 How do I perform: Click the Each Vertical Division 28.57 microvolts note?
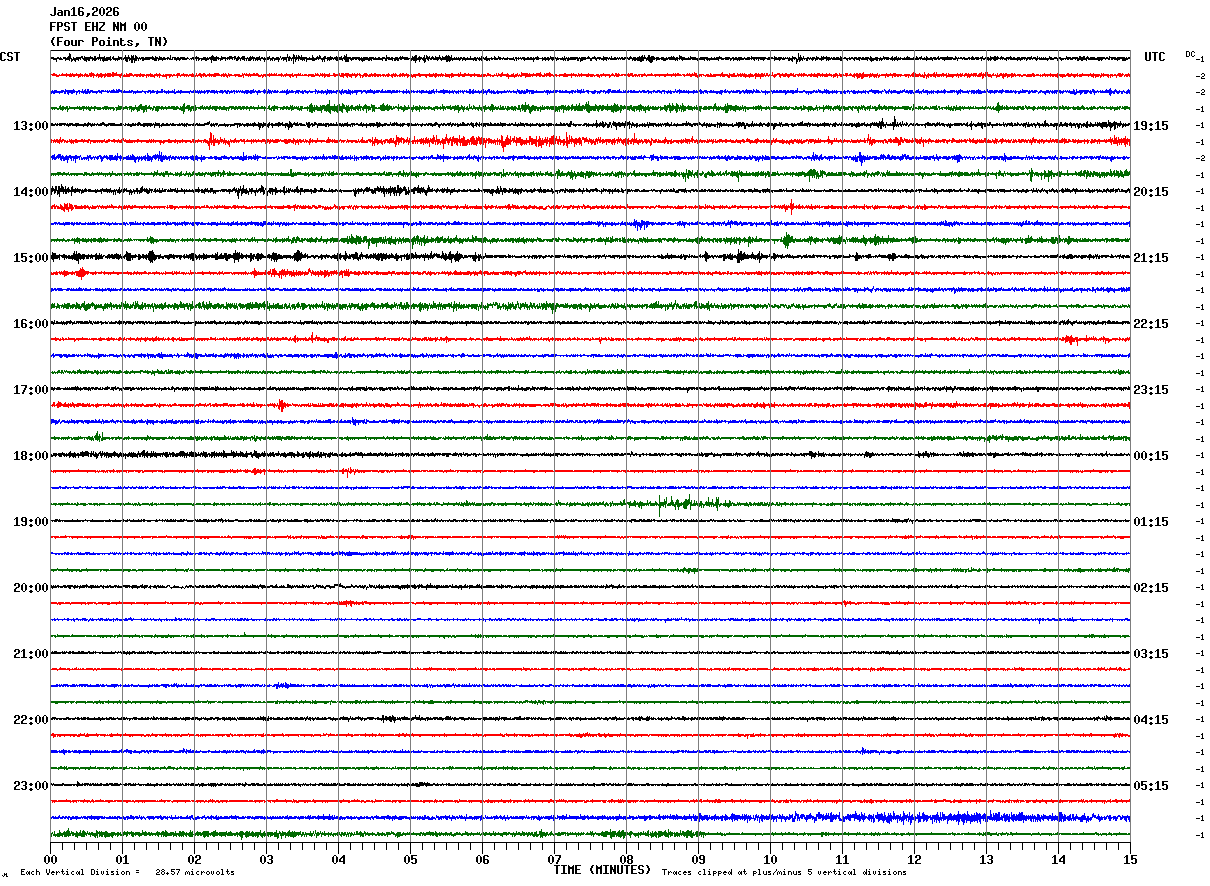(x=127, y=873)
